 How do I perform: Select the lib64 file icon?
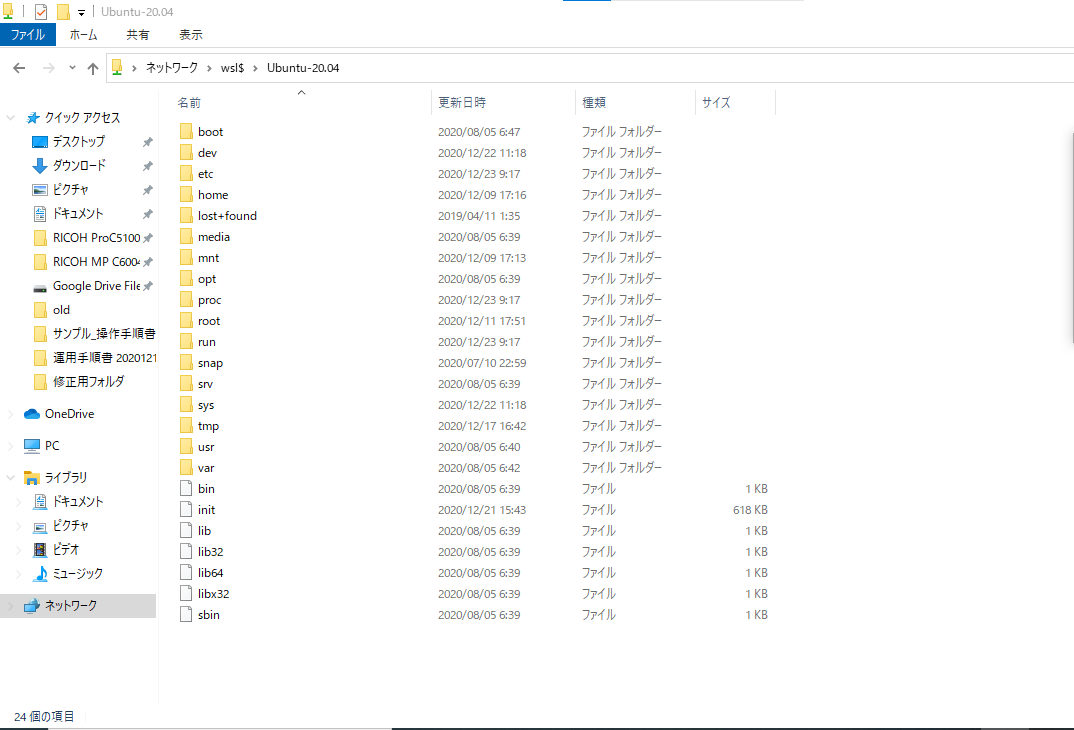click(x=186, y=572)
